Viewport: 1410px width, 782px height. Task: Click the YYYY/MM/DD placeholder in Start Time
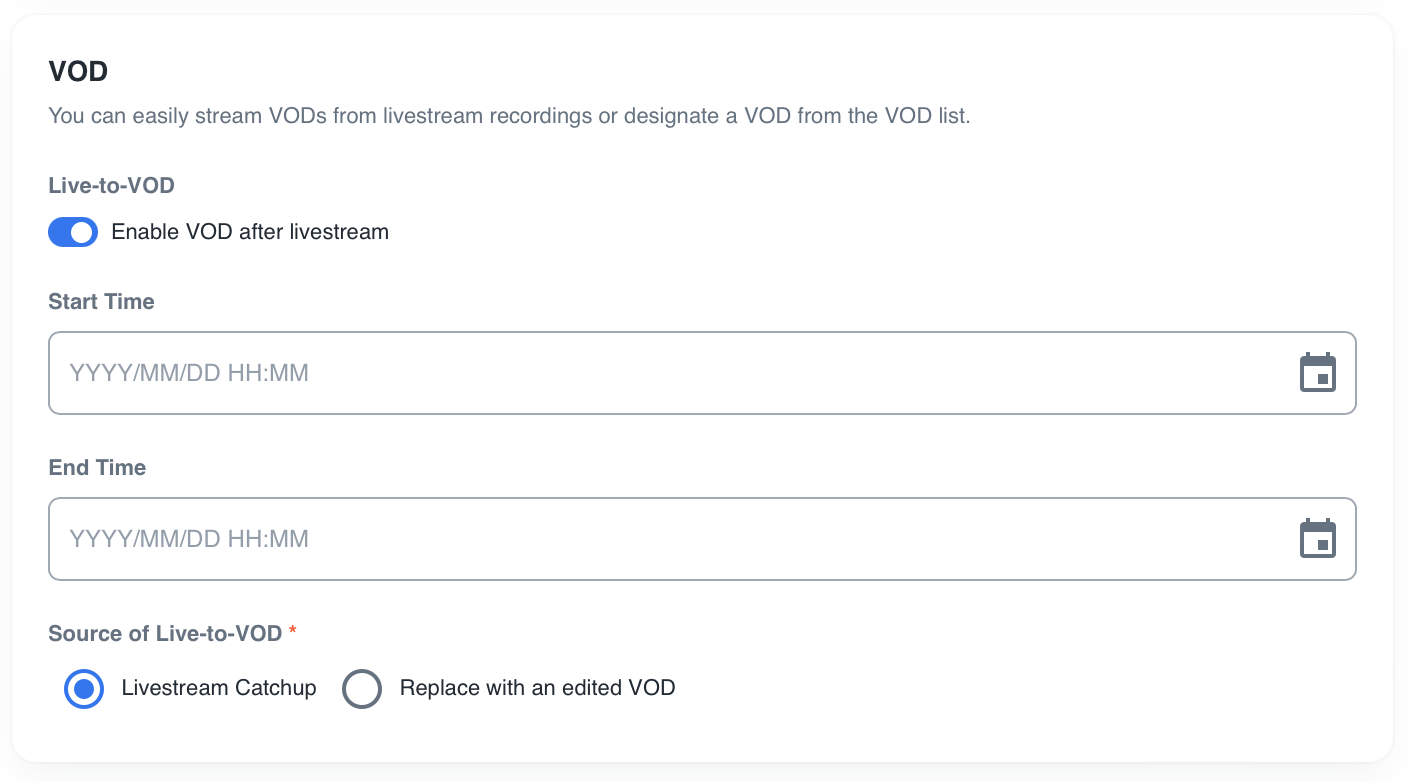click(189, 373)
